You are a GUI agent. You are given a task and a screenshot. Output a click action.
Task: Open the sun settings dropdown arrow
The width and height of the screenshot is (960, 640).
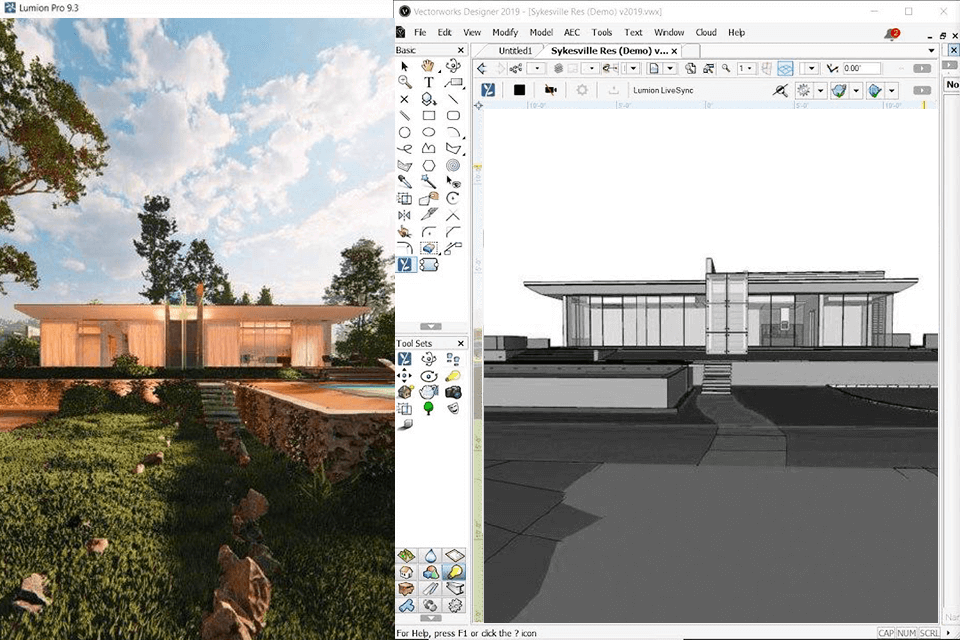820,91
